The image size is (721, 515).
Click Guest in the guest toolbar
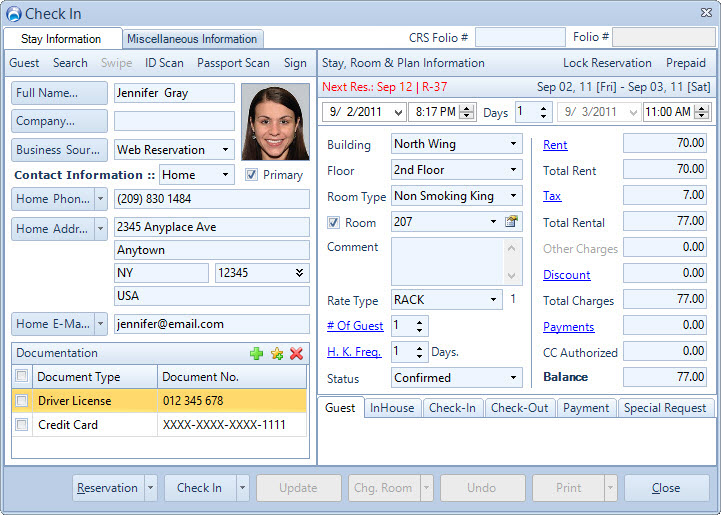(24, 63)
